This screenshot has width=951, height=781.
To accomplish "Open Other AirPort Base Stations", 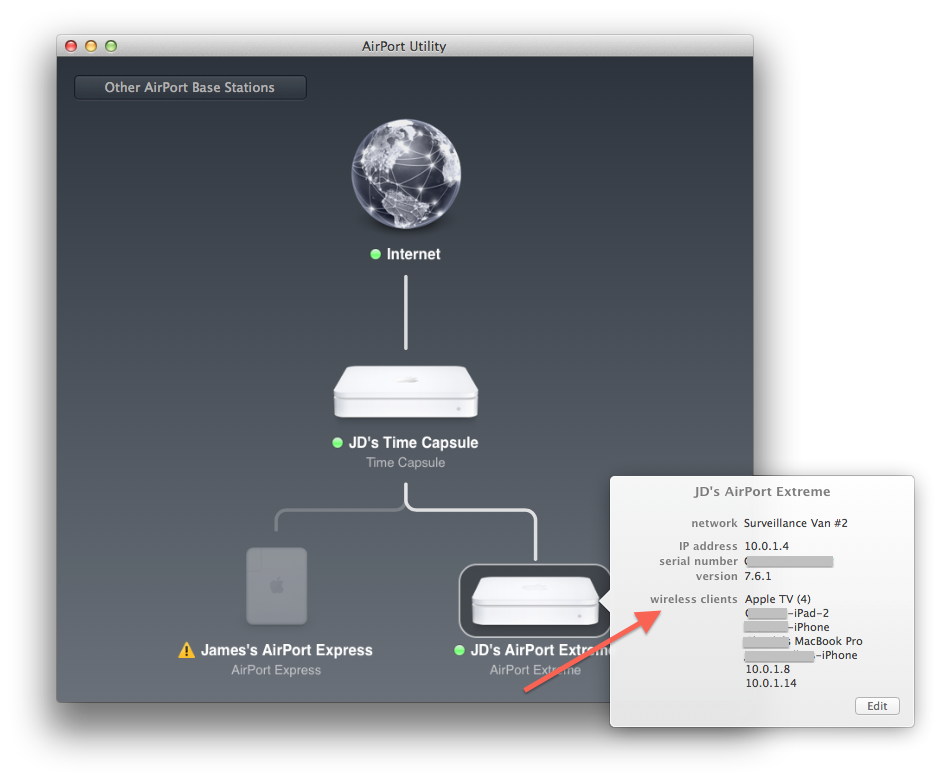I will click(190, 87).
